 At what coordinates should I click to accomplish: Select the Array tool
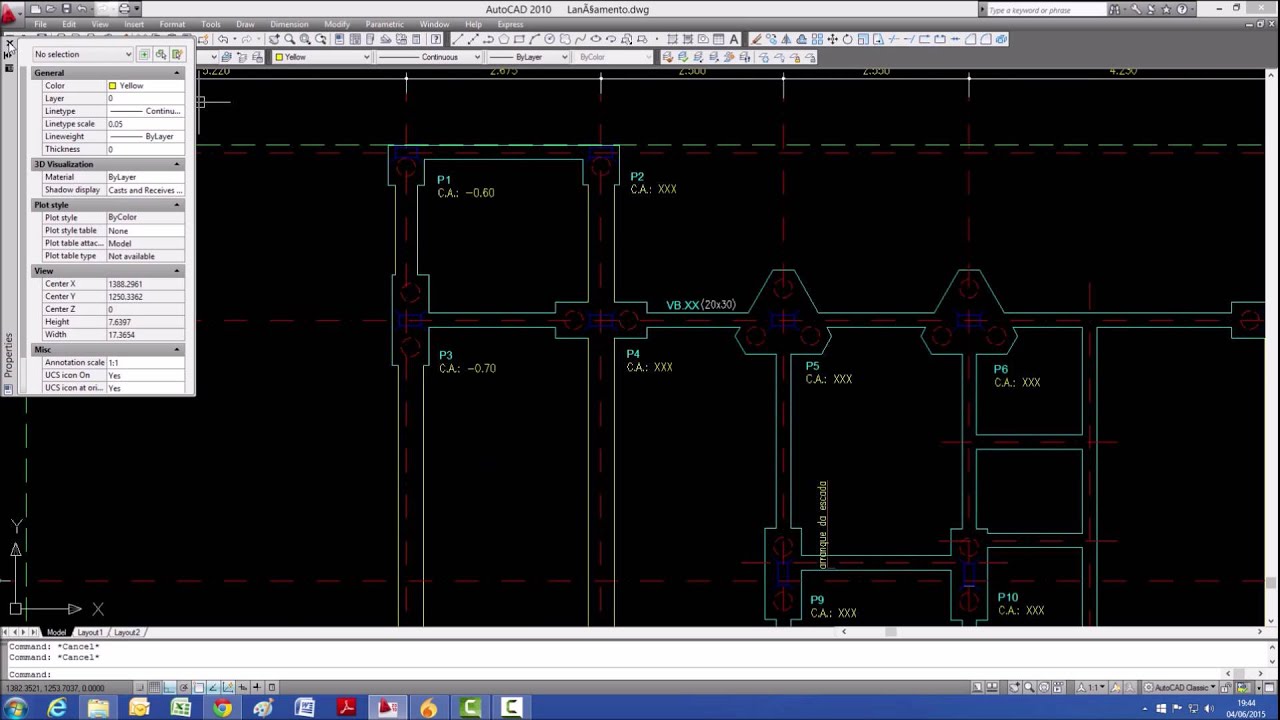[817, 39]
